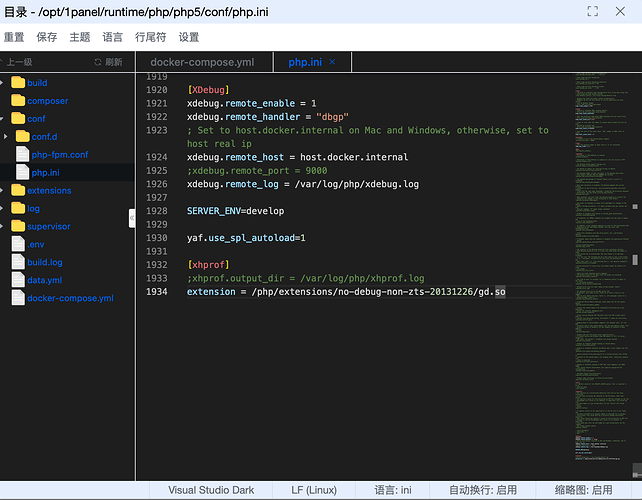
Task: Click the extension gd.so line
Action: click(346, 292)
